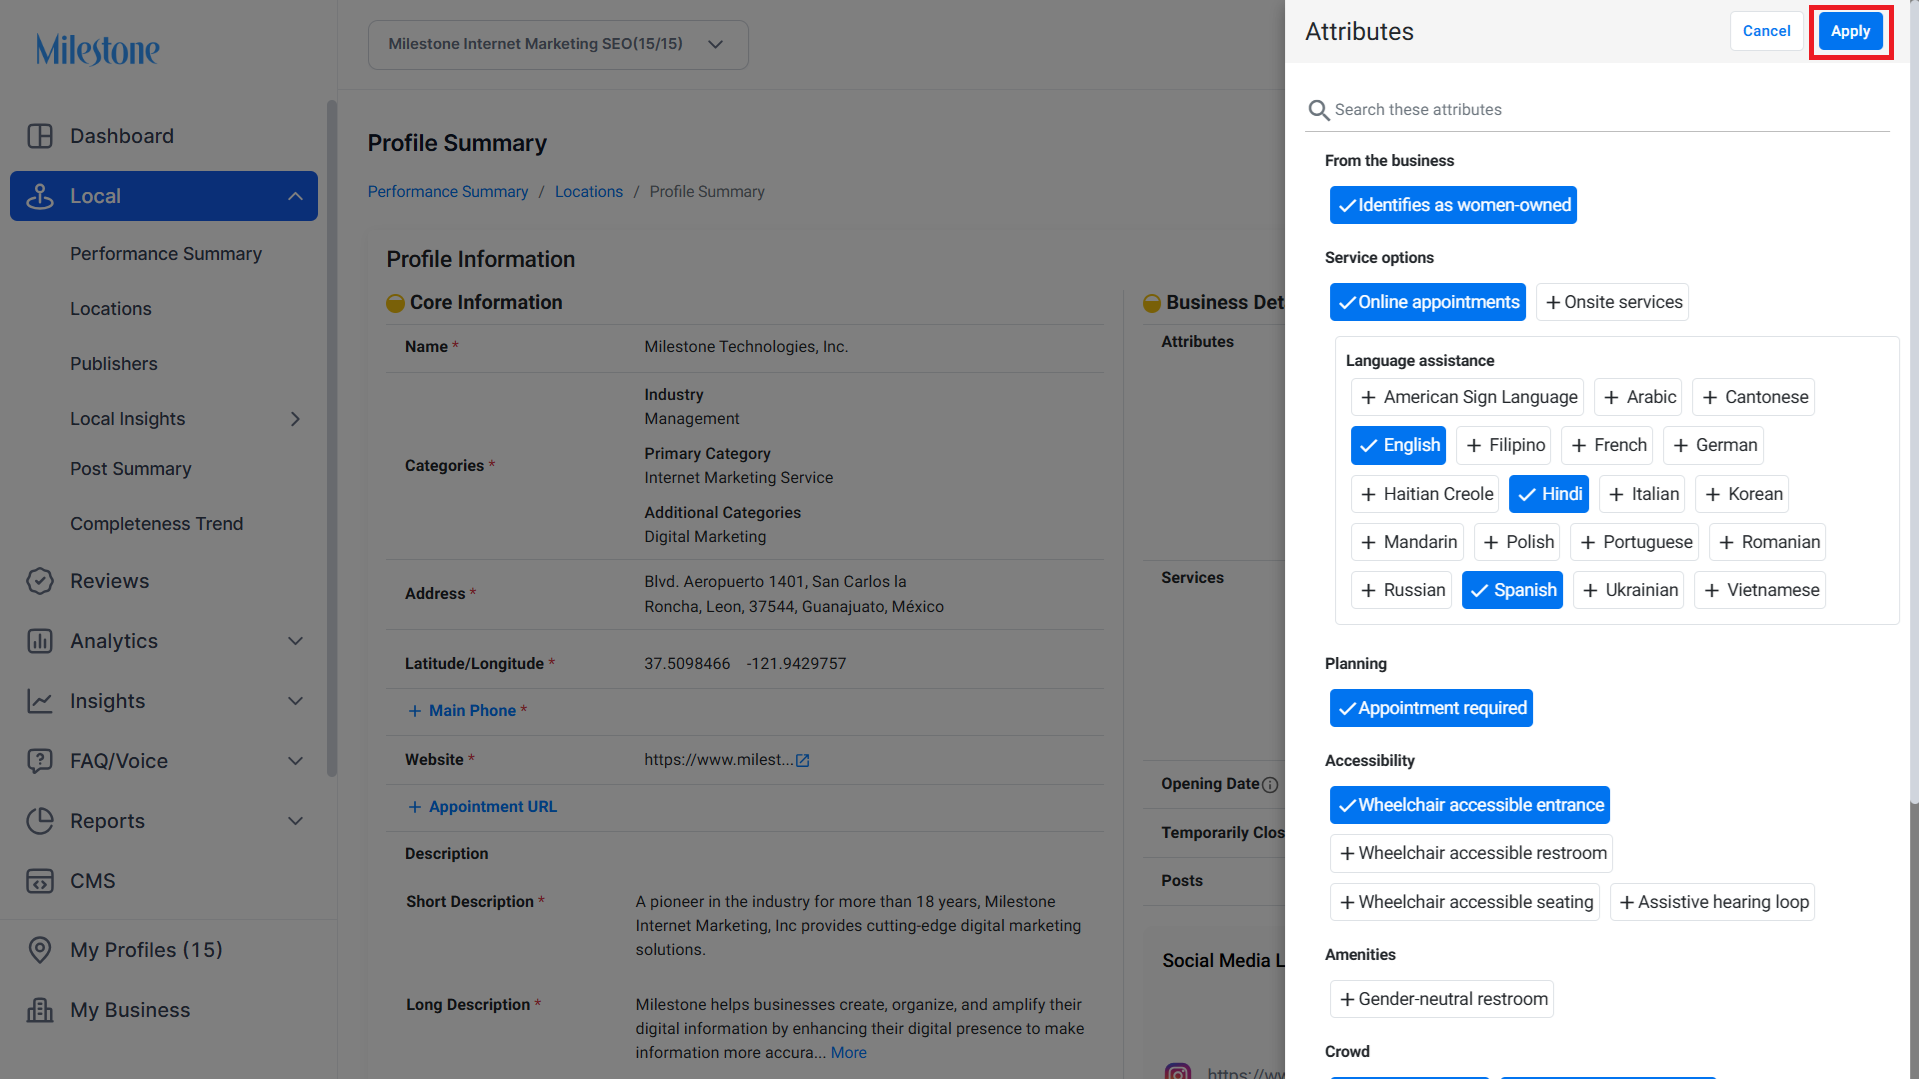The image size is (1919, 1079).
Task: Open Locations in sidebar
Action: click(111, 309)
